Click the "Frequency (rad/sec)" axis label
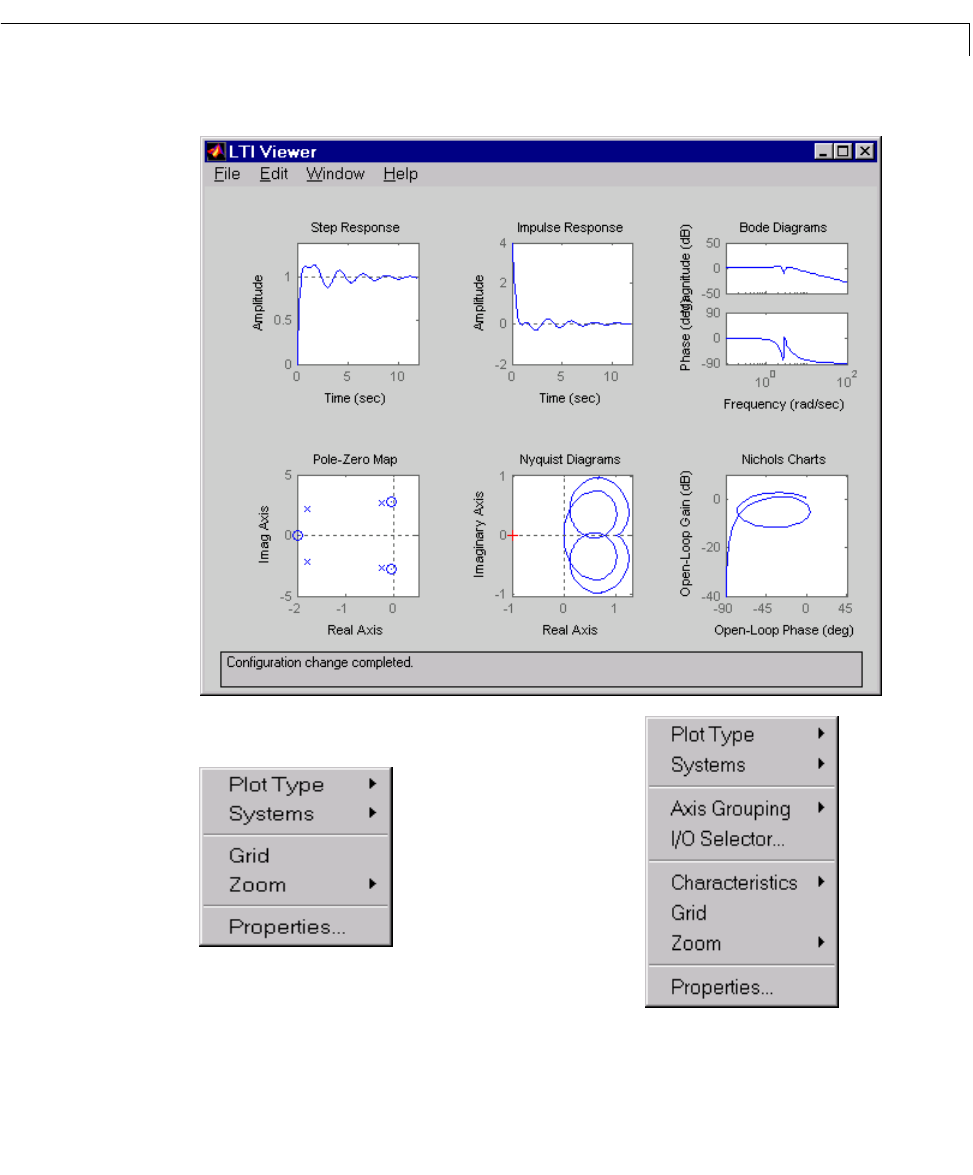 pos(783,404)
